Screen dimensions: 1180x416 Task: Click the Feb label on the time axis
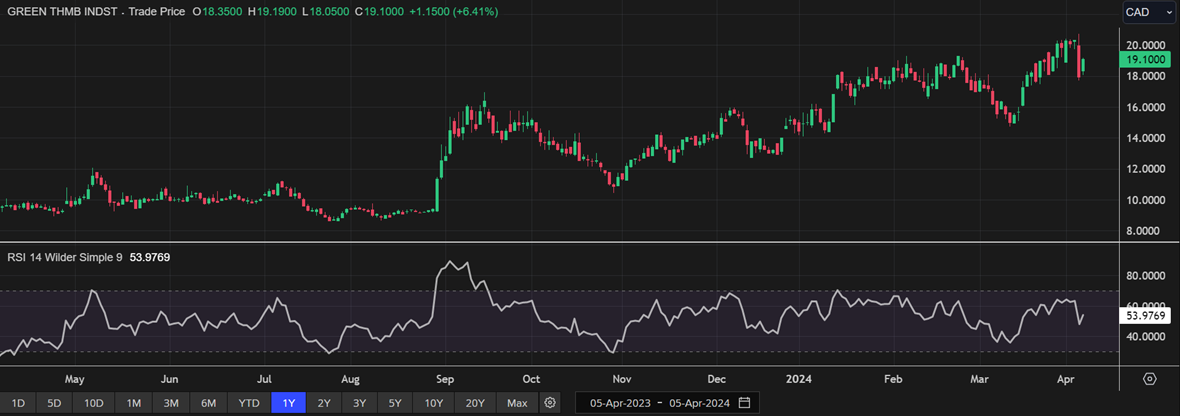(x=893, y=378)
